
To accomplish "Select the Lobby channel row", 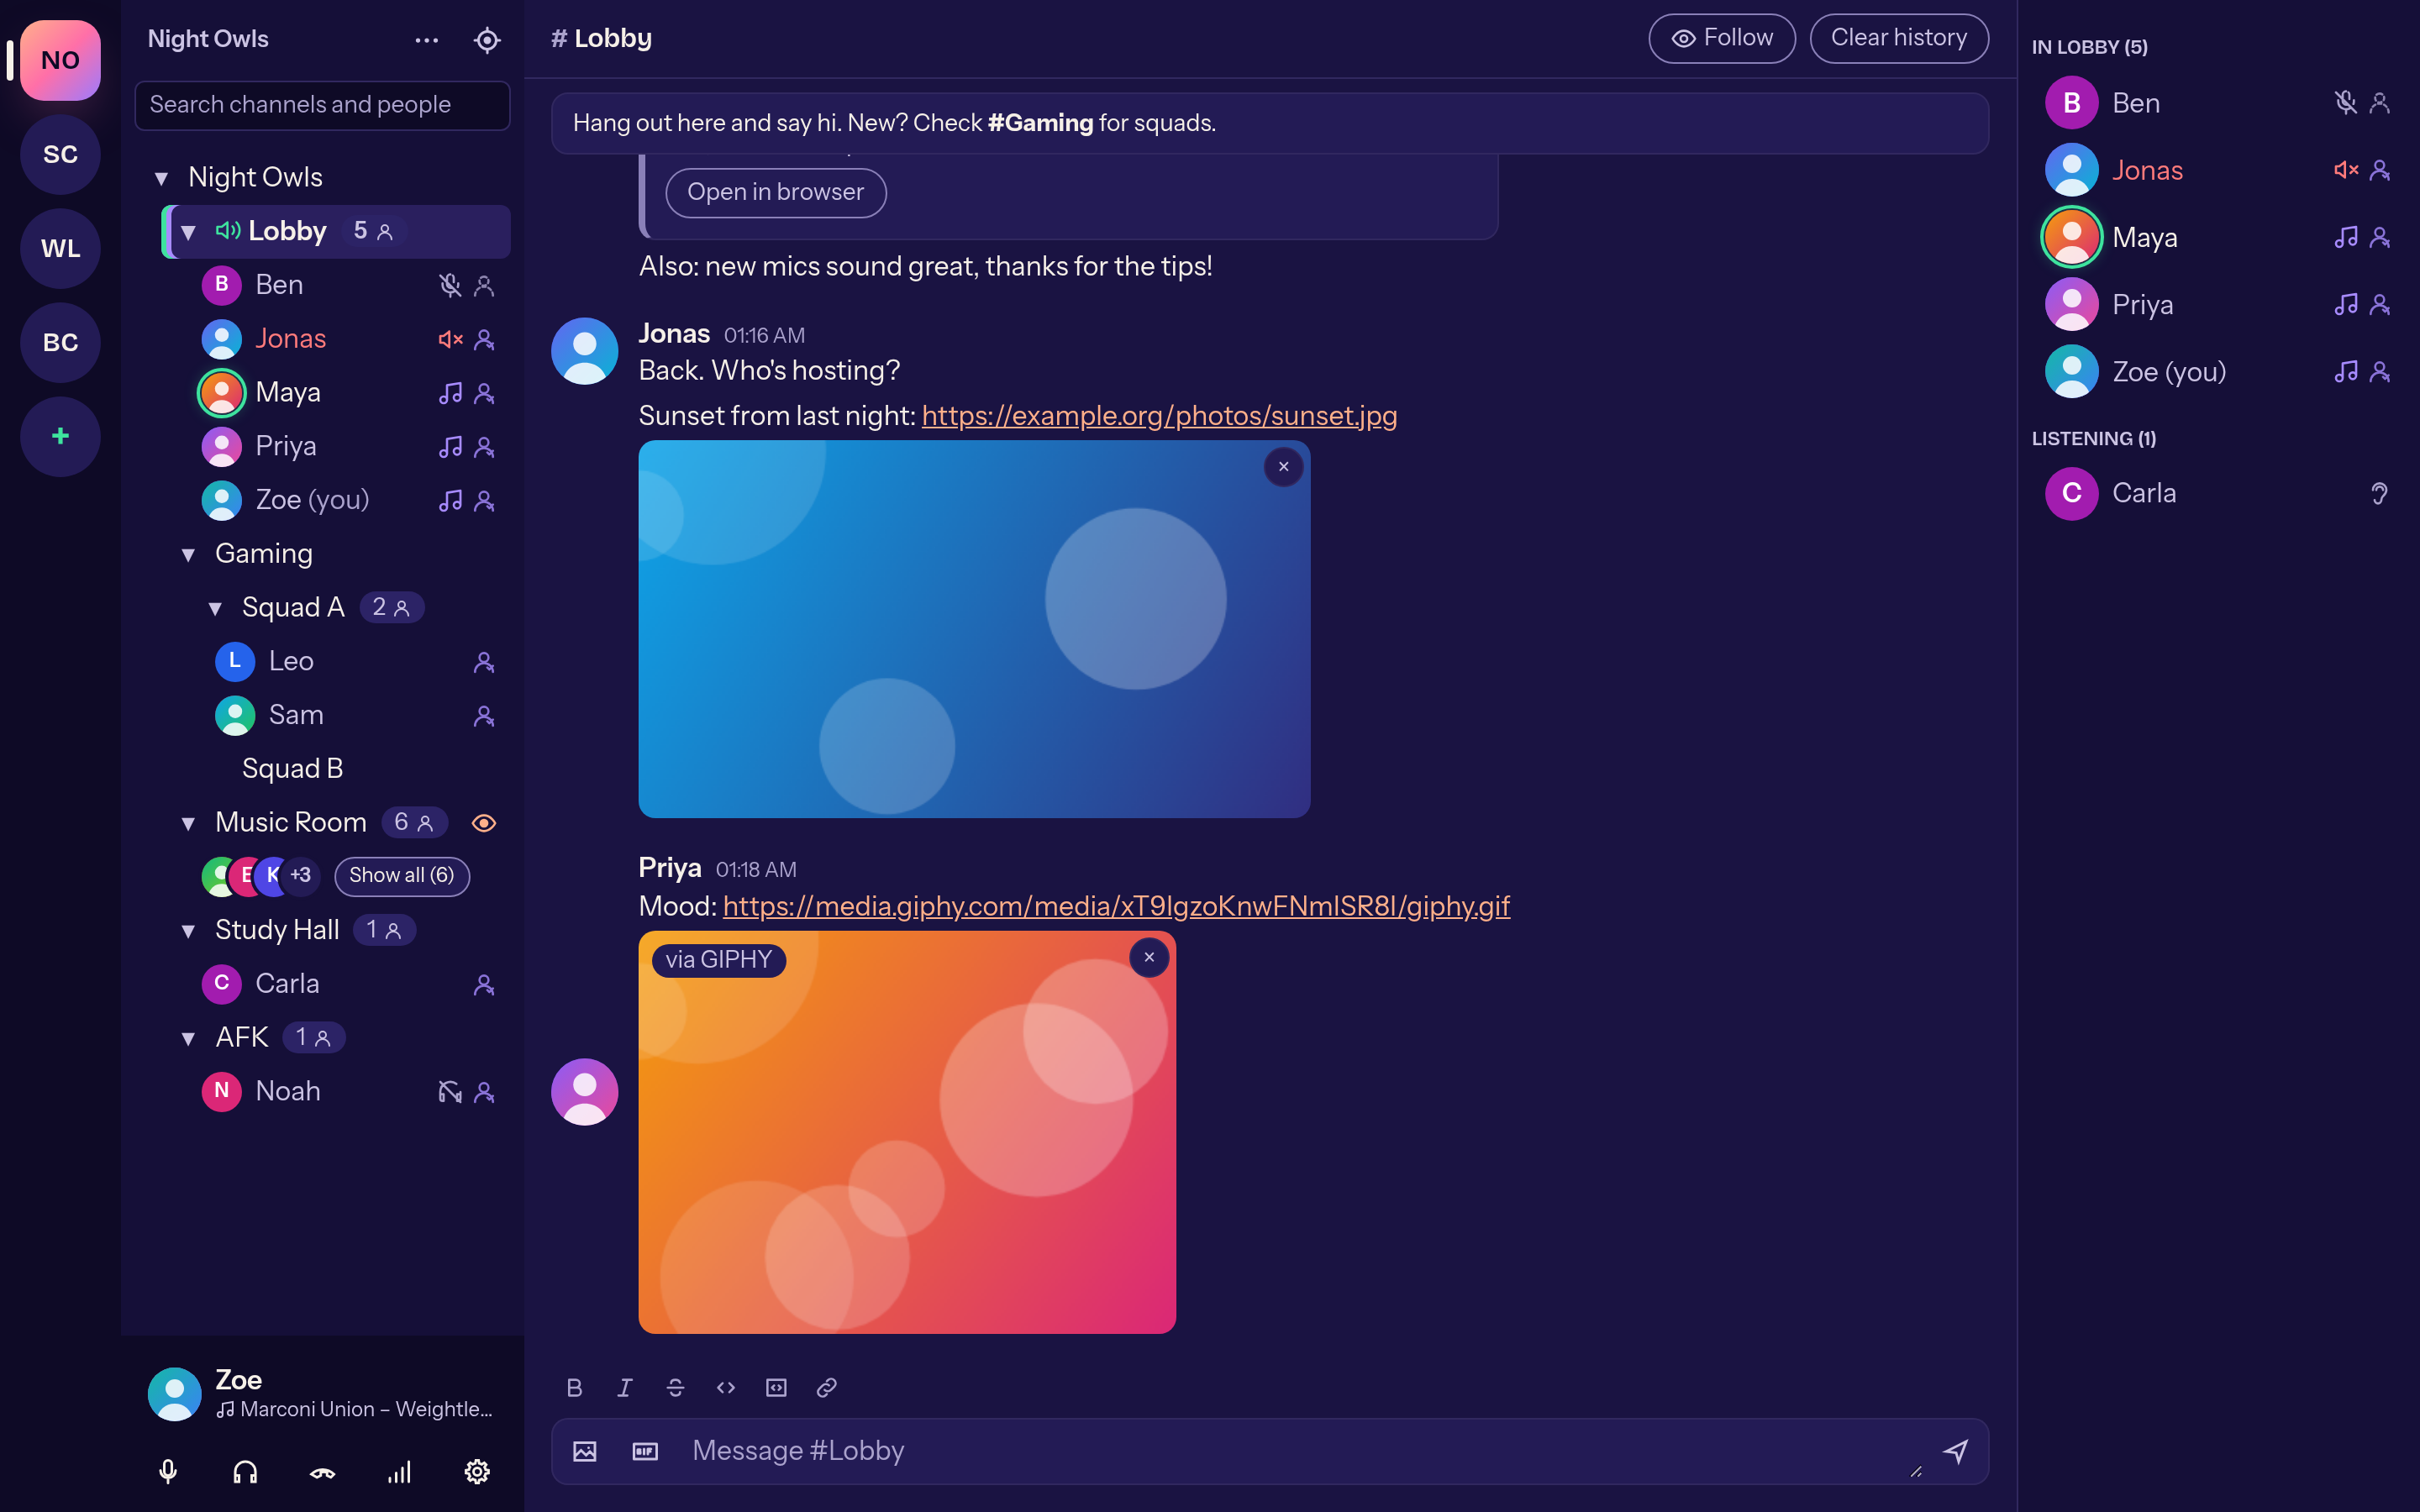I will [x=336, y=231].
